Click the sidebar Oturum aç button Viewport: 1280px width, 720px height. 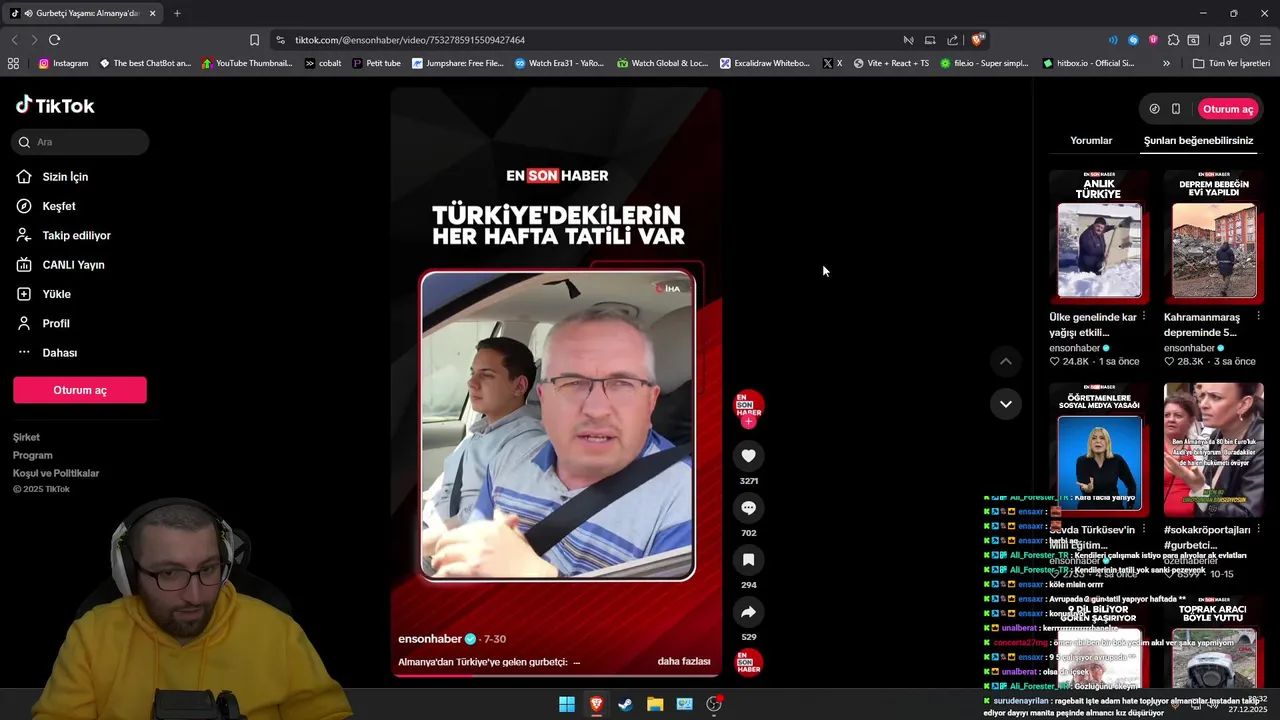(x=80, y=390)
